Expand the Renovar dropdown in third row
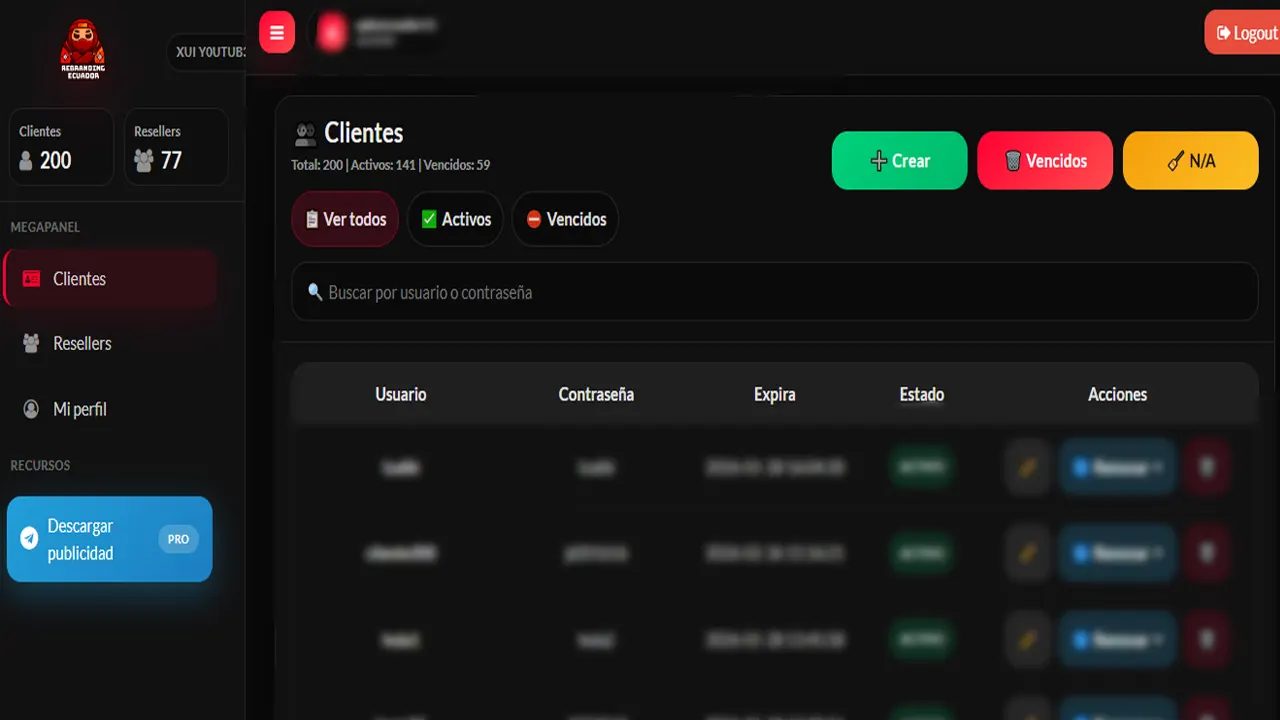The height and width of the screenshot is (720, 1280). 1117,639
